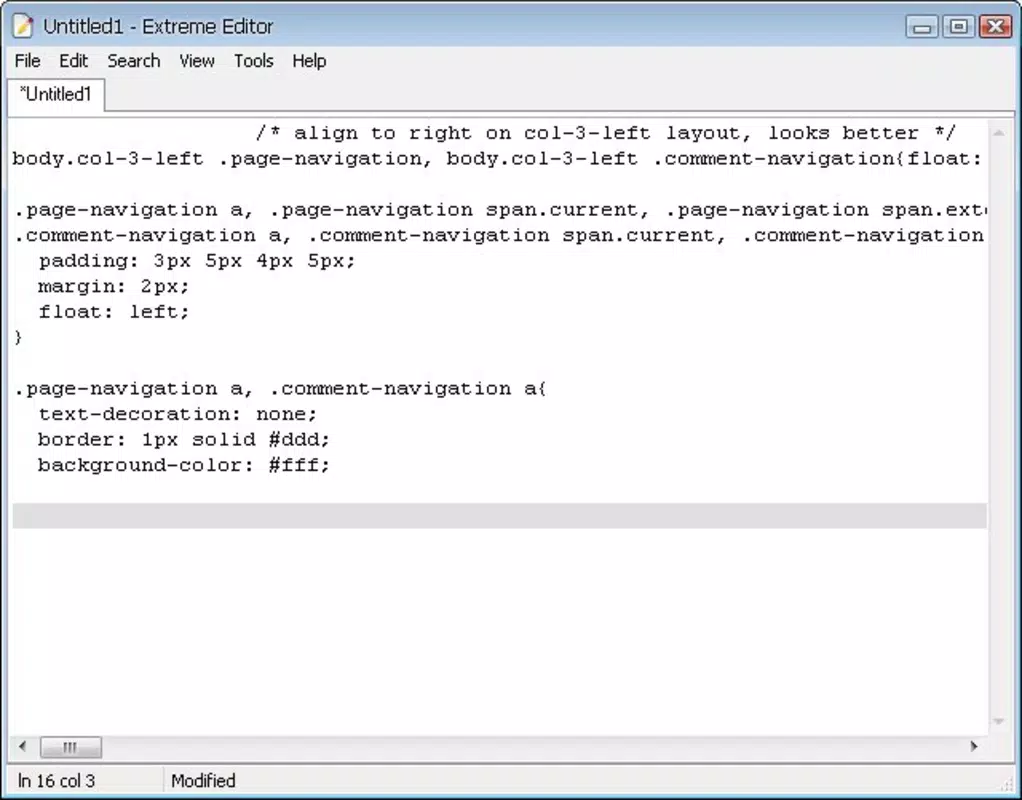Minimize the Extreme Editor window
This screenshot has height=800, width=1022.
(x=922, y=27)
